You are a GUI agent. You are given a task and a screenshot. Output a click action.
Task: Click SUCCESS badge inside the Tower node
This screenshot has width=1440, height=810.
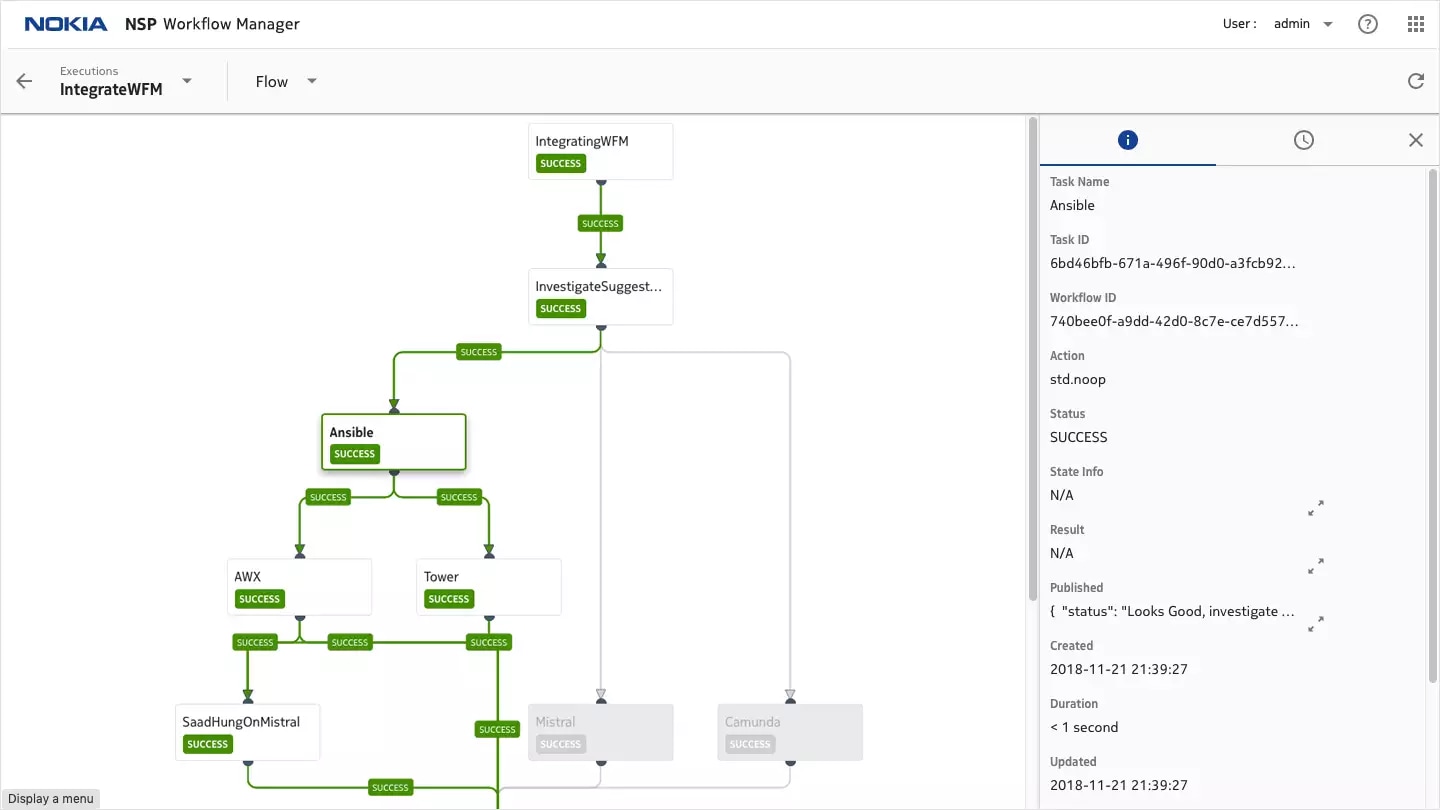tap(448, 599)
